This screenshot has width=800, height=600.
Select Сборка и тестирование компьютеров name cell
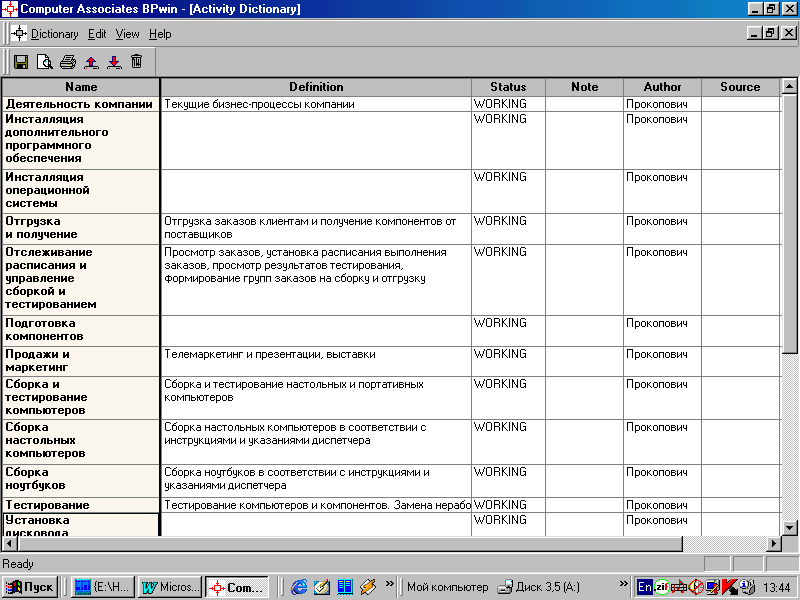pyautogui.click(x=81, y=398)
